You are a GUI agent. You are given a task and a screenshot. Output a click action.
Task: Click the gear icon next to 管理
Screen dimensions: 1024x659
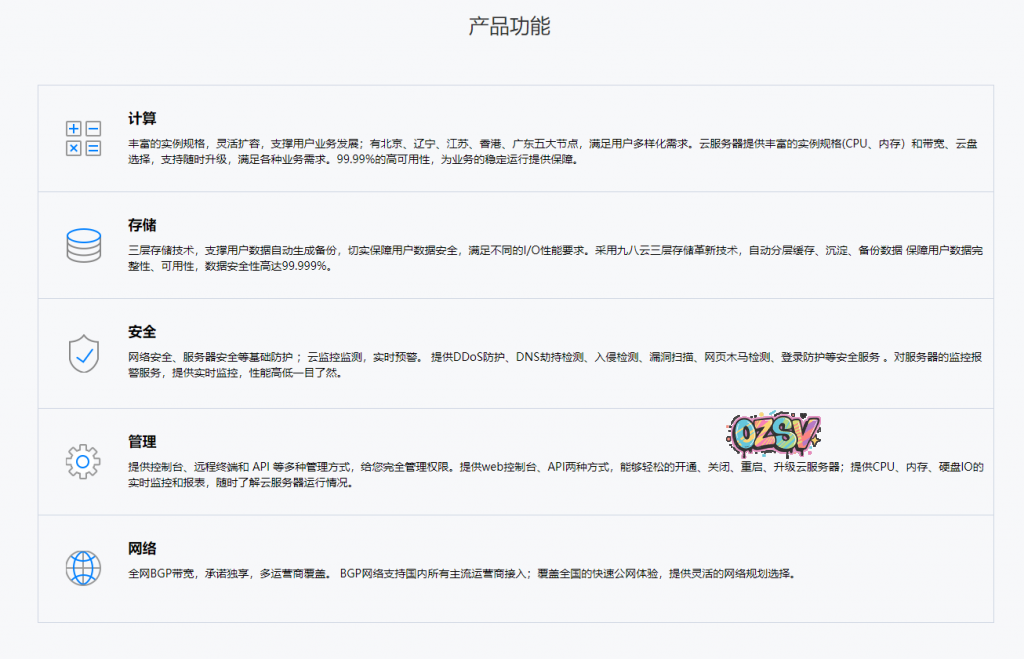tap(83, 460)
